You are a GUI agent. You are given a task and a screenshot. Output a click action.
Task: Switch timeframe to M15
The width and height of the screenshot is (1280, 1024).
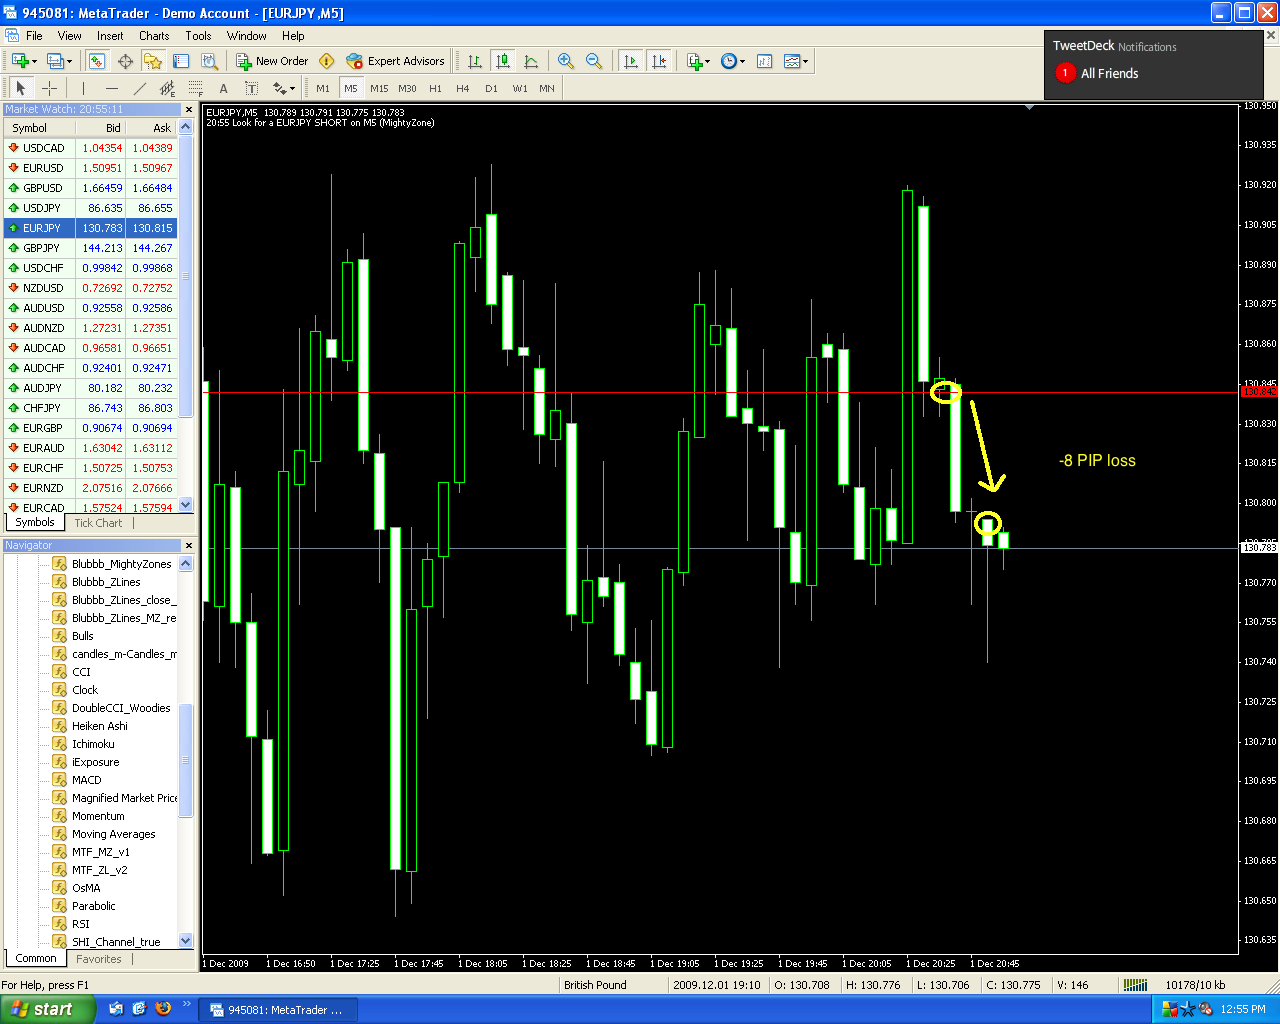379,88
